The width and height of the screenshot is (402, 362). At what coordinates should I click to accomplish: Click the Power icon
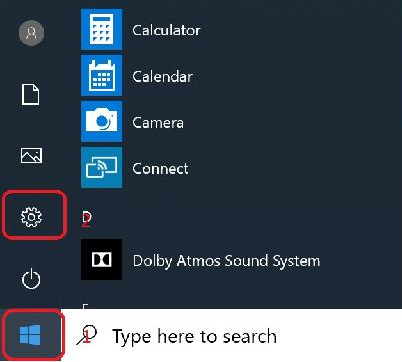point(31,278)
